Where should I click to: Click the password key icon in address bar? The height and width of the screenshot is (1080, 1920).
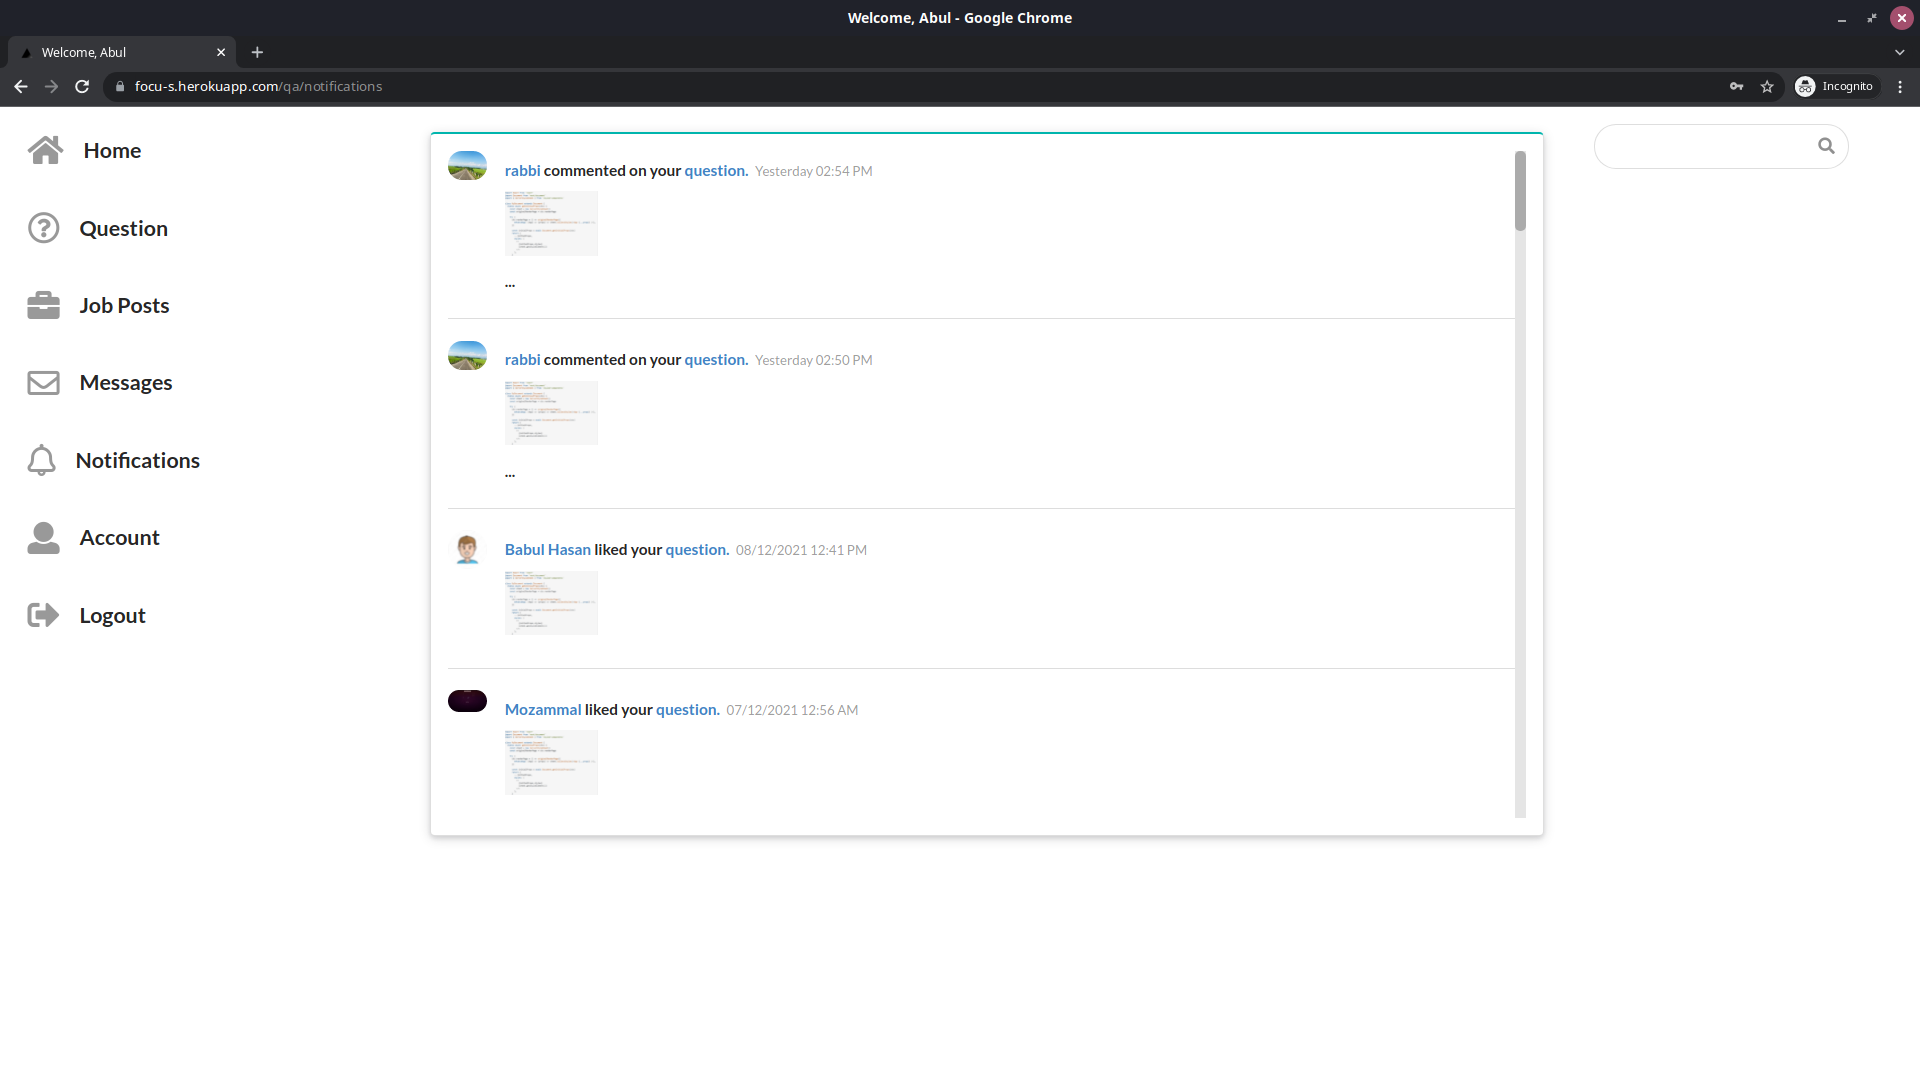1737,86
